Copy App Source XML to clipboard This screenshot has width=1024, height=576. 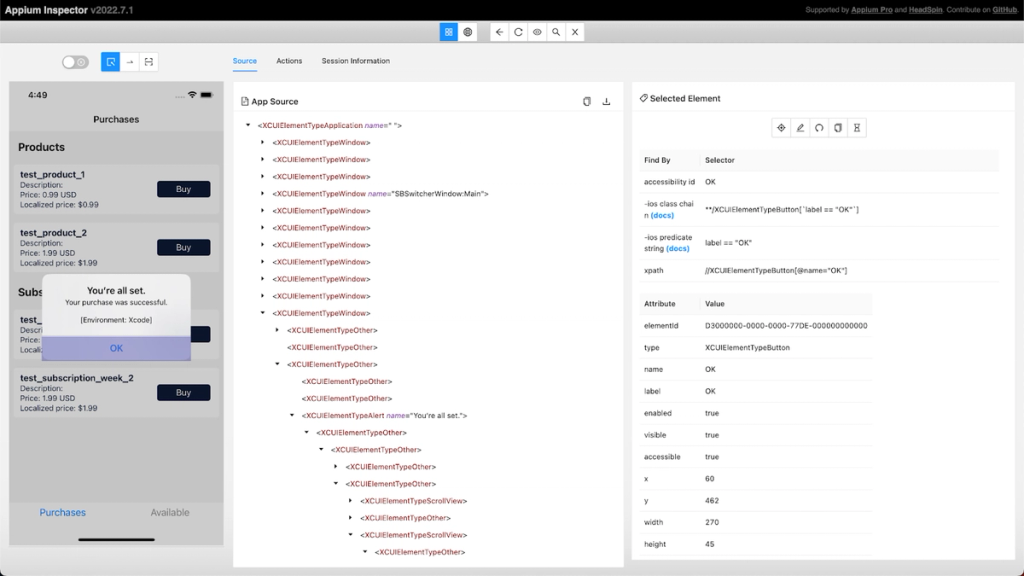tap(586, 101)
